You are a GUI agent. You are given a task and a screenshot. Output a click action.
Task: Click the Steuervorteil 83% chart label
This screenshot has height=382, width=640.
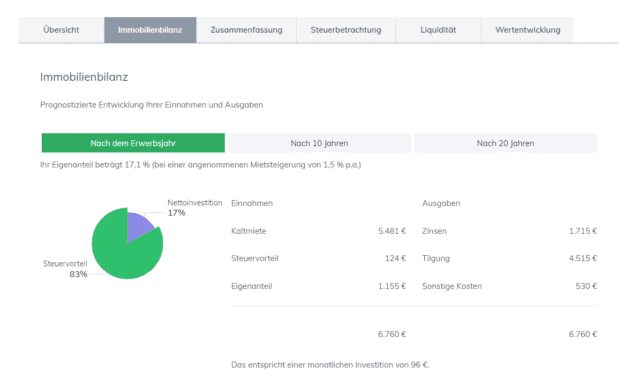tap(65, 269)
